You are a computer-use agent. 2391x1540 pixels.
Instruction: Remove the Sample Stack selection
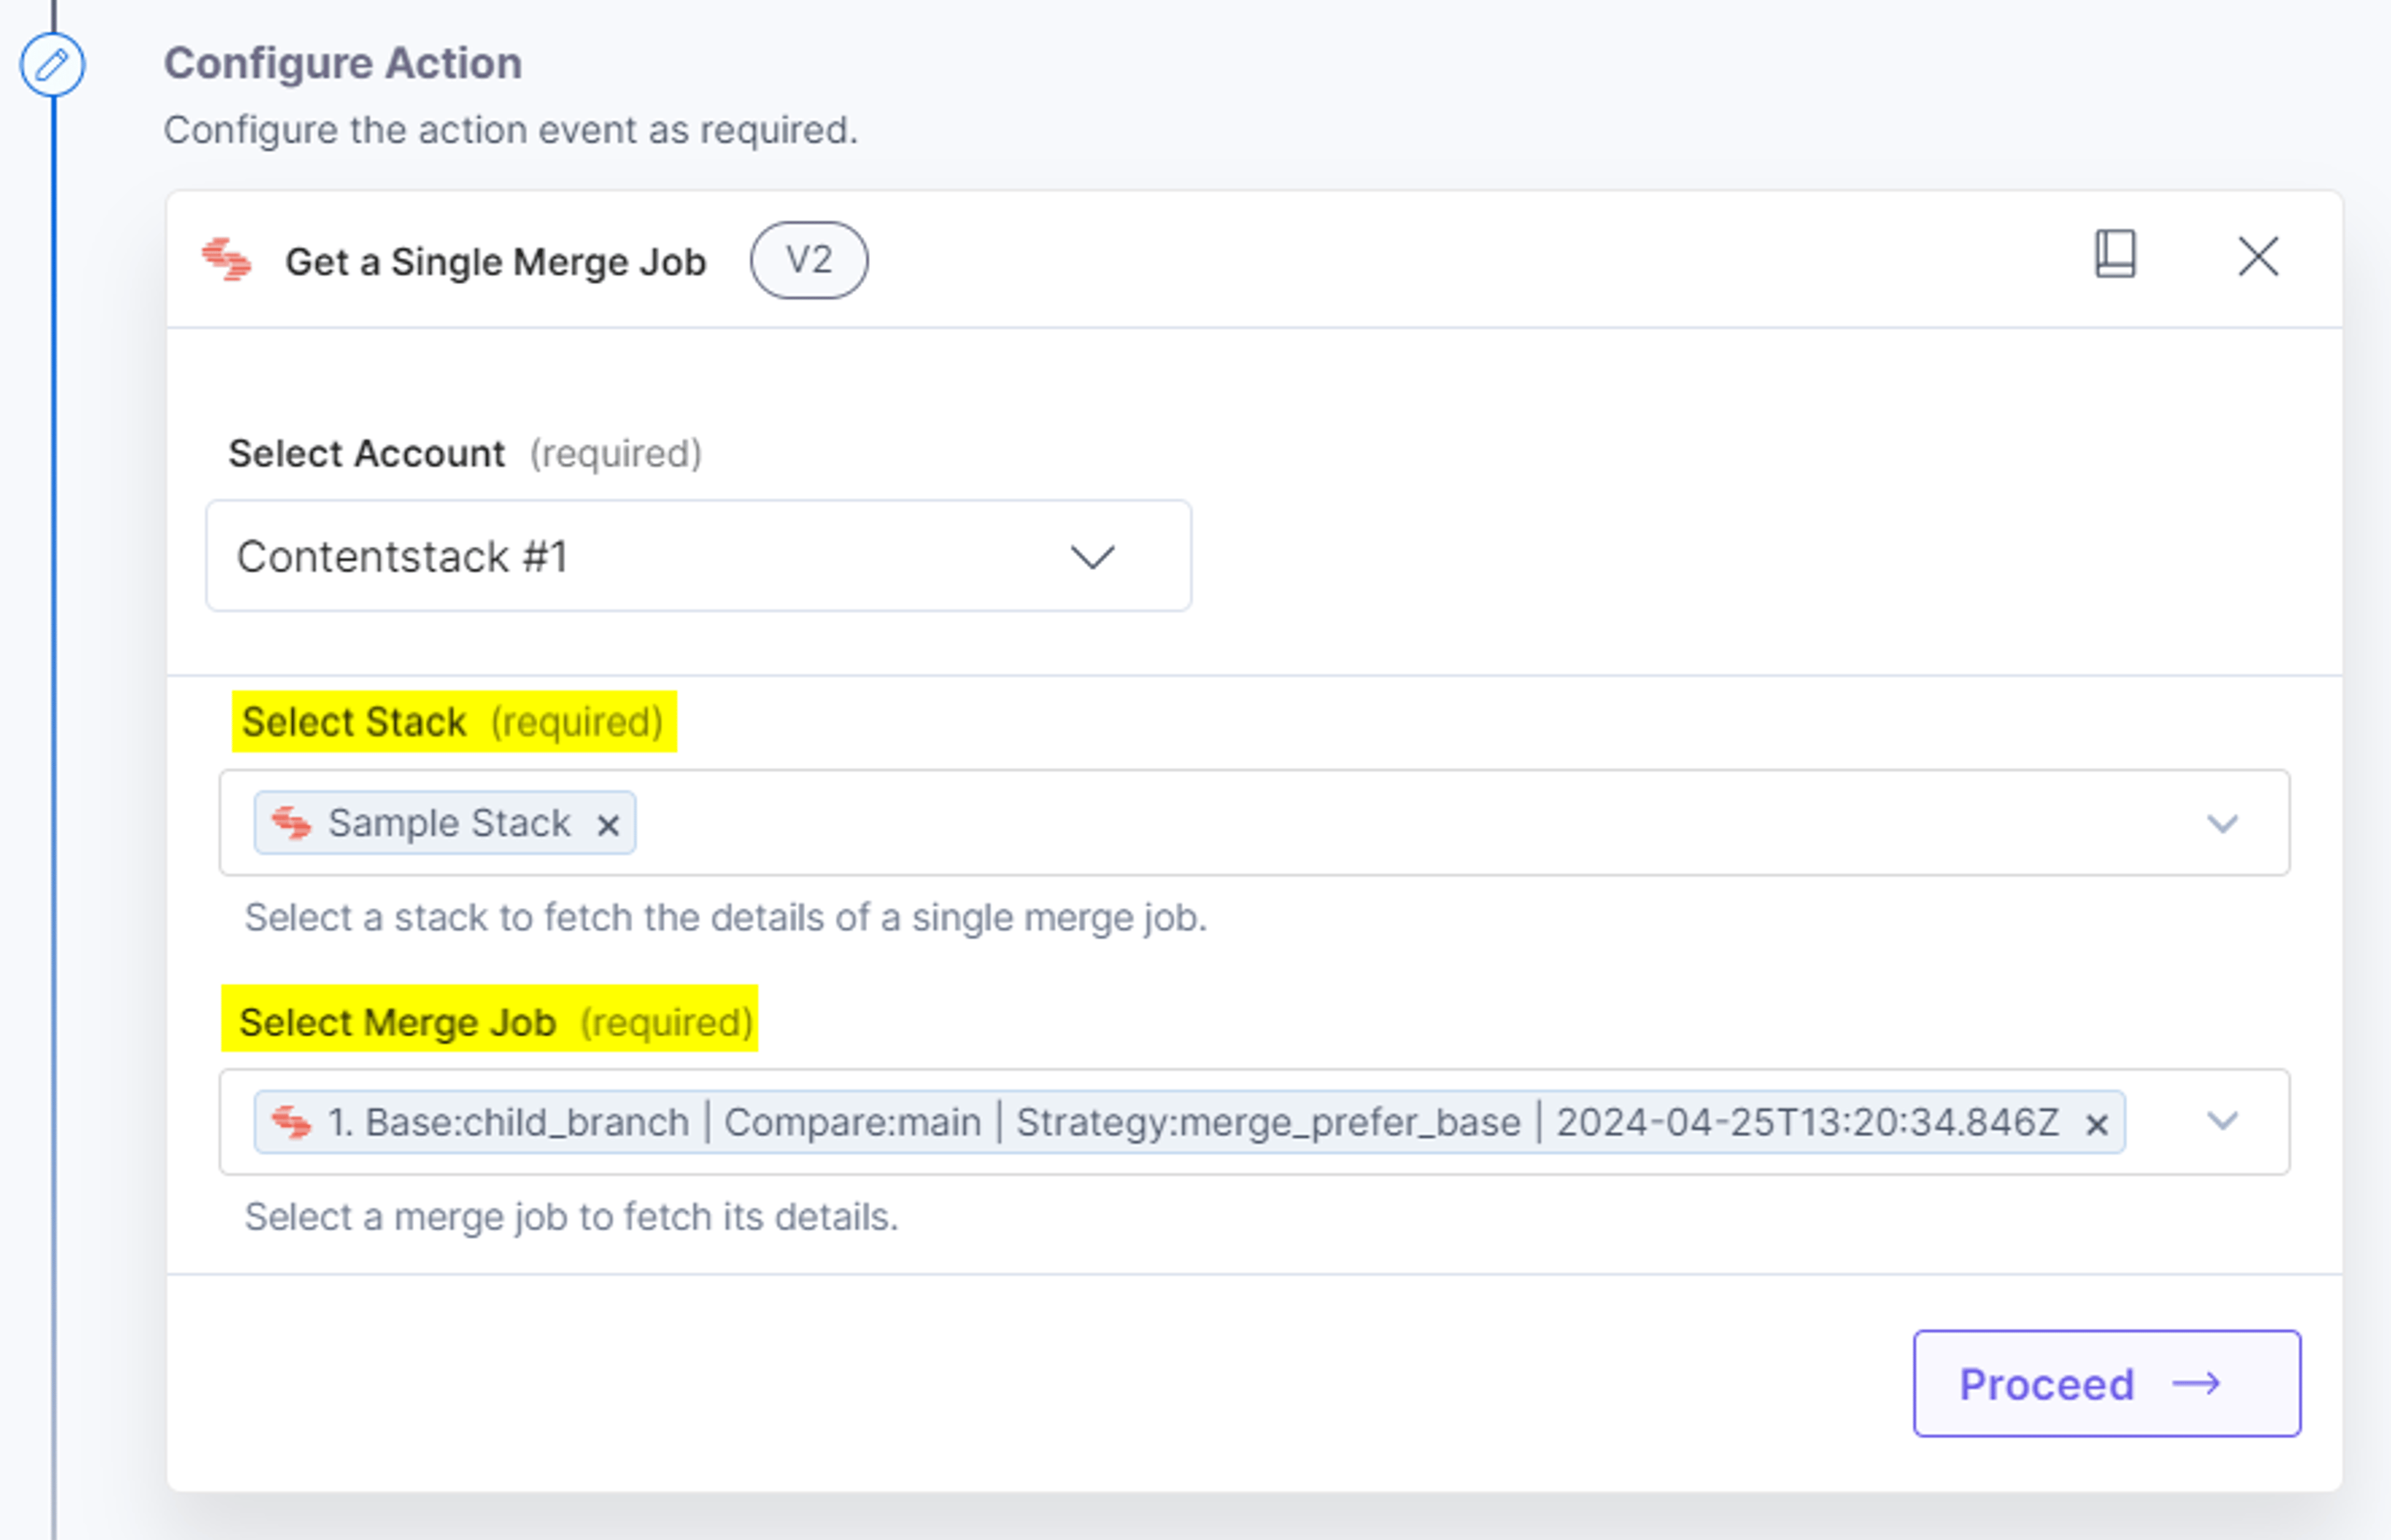608,825
